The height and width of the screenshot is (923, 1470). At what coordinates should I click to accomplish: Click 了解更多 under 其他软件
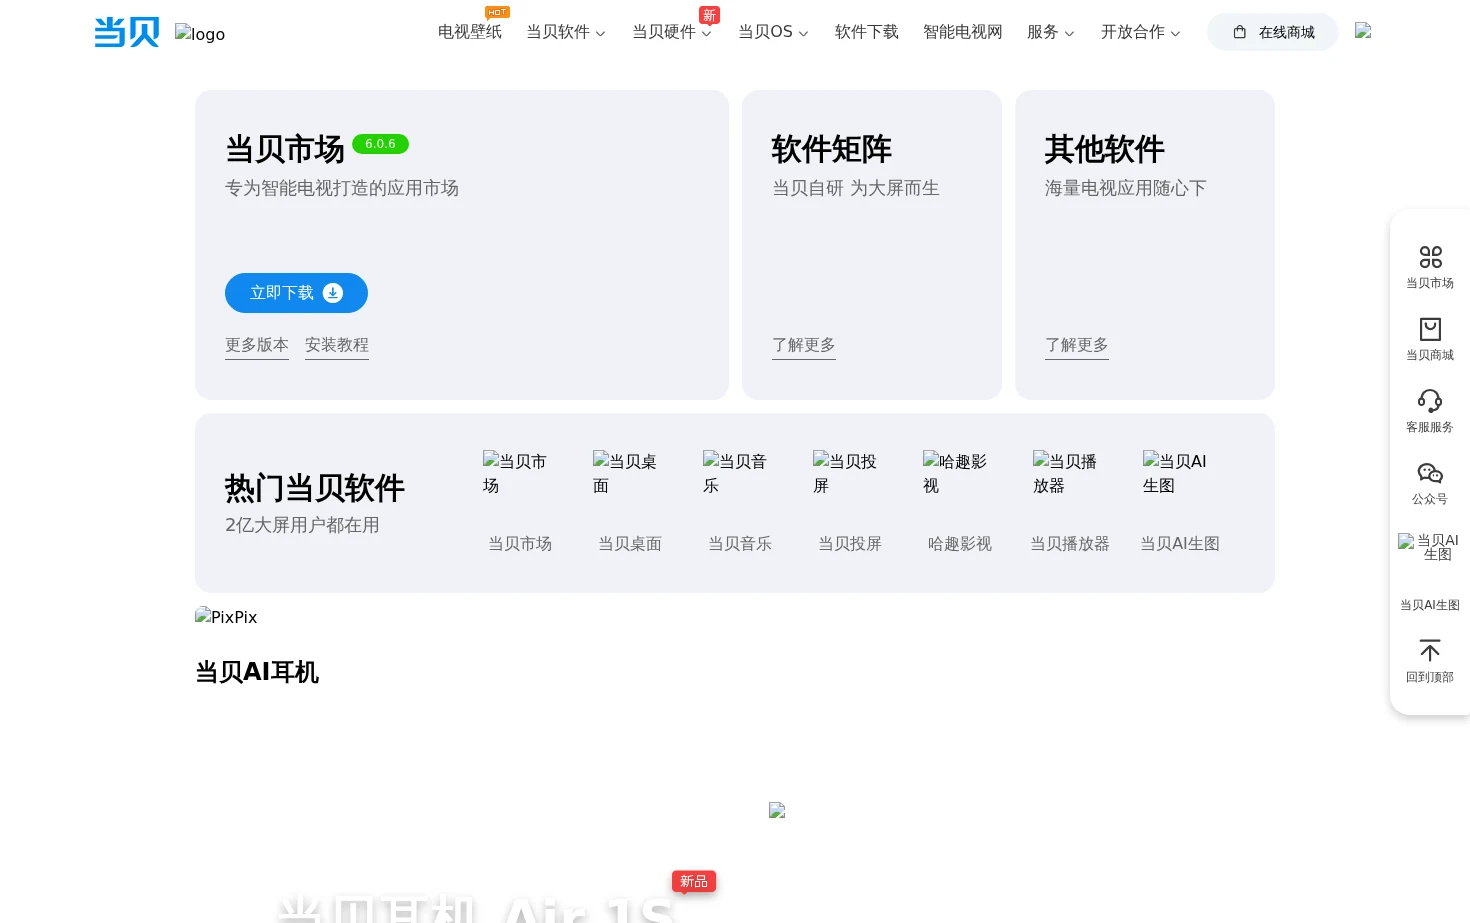tap(1077, 345)
